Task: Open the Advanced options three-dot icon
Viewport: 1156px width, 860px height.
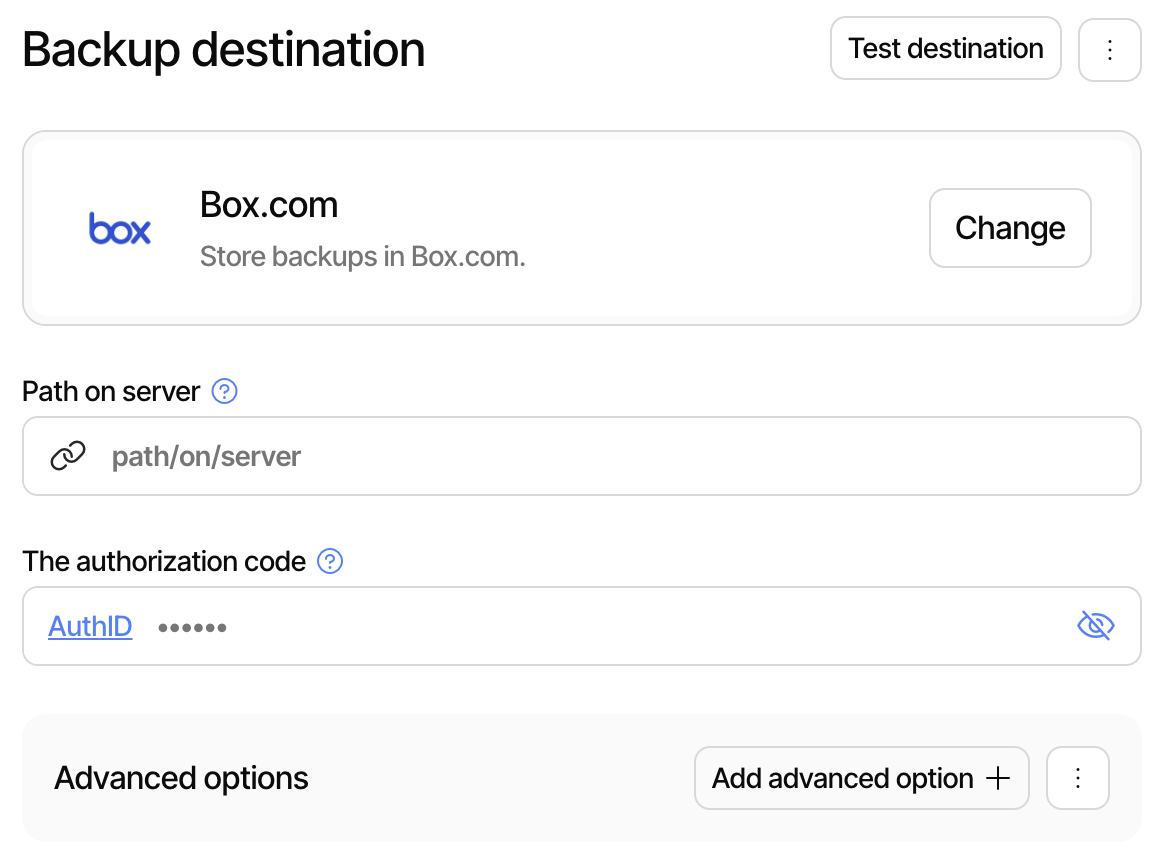Action: [x=1078, y=778]
